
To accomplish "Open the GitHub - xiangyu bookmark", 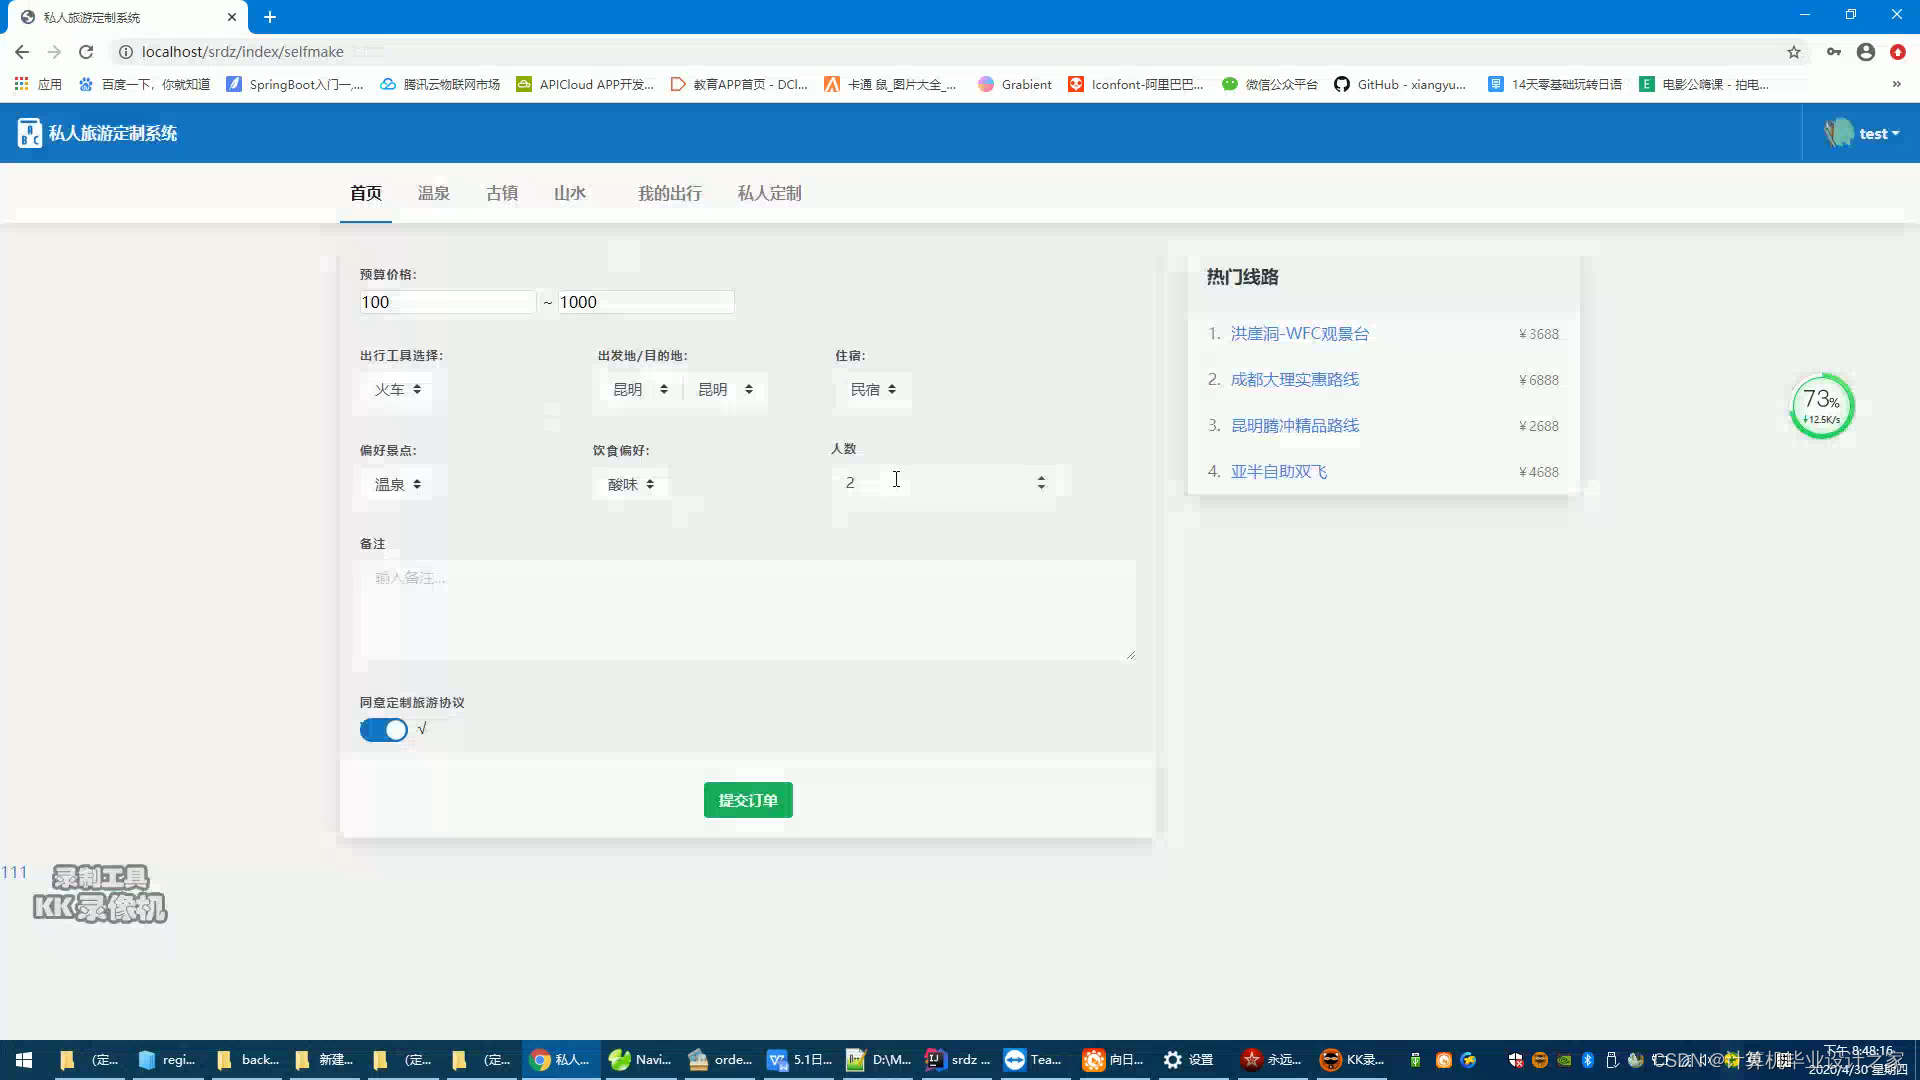I will point(1402,84).
